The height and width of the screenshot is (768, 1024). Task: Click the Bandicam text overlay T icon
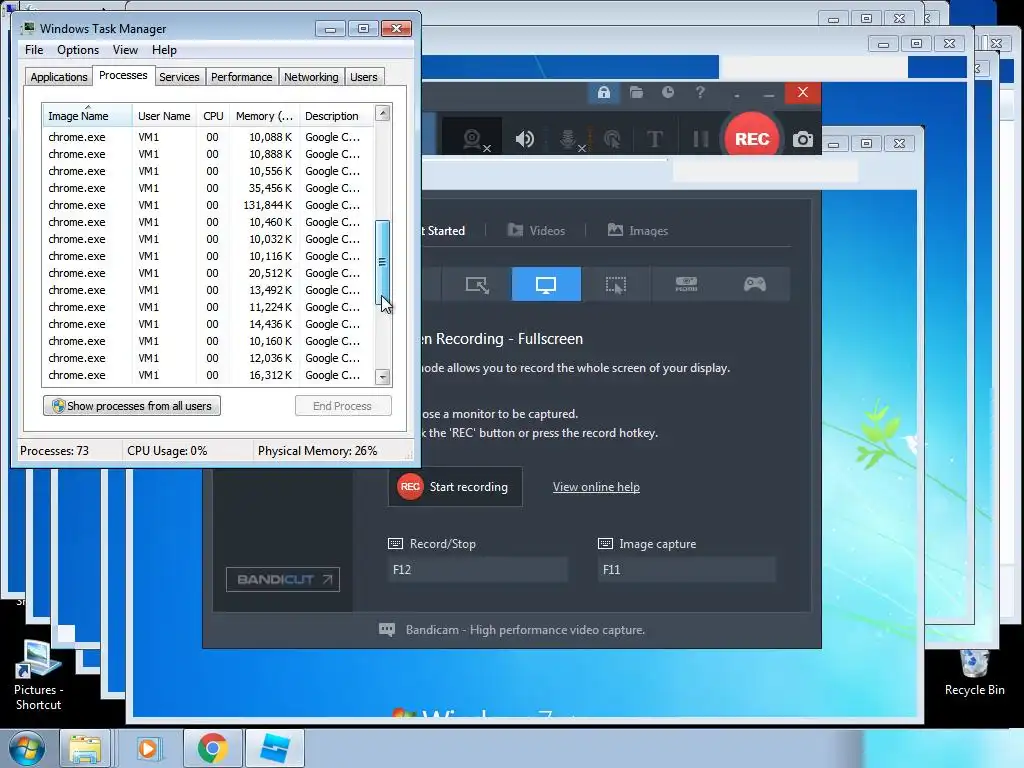click(654, 139)
